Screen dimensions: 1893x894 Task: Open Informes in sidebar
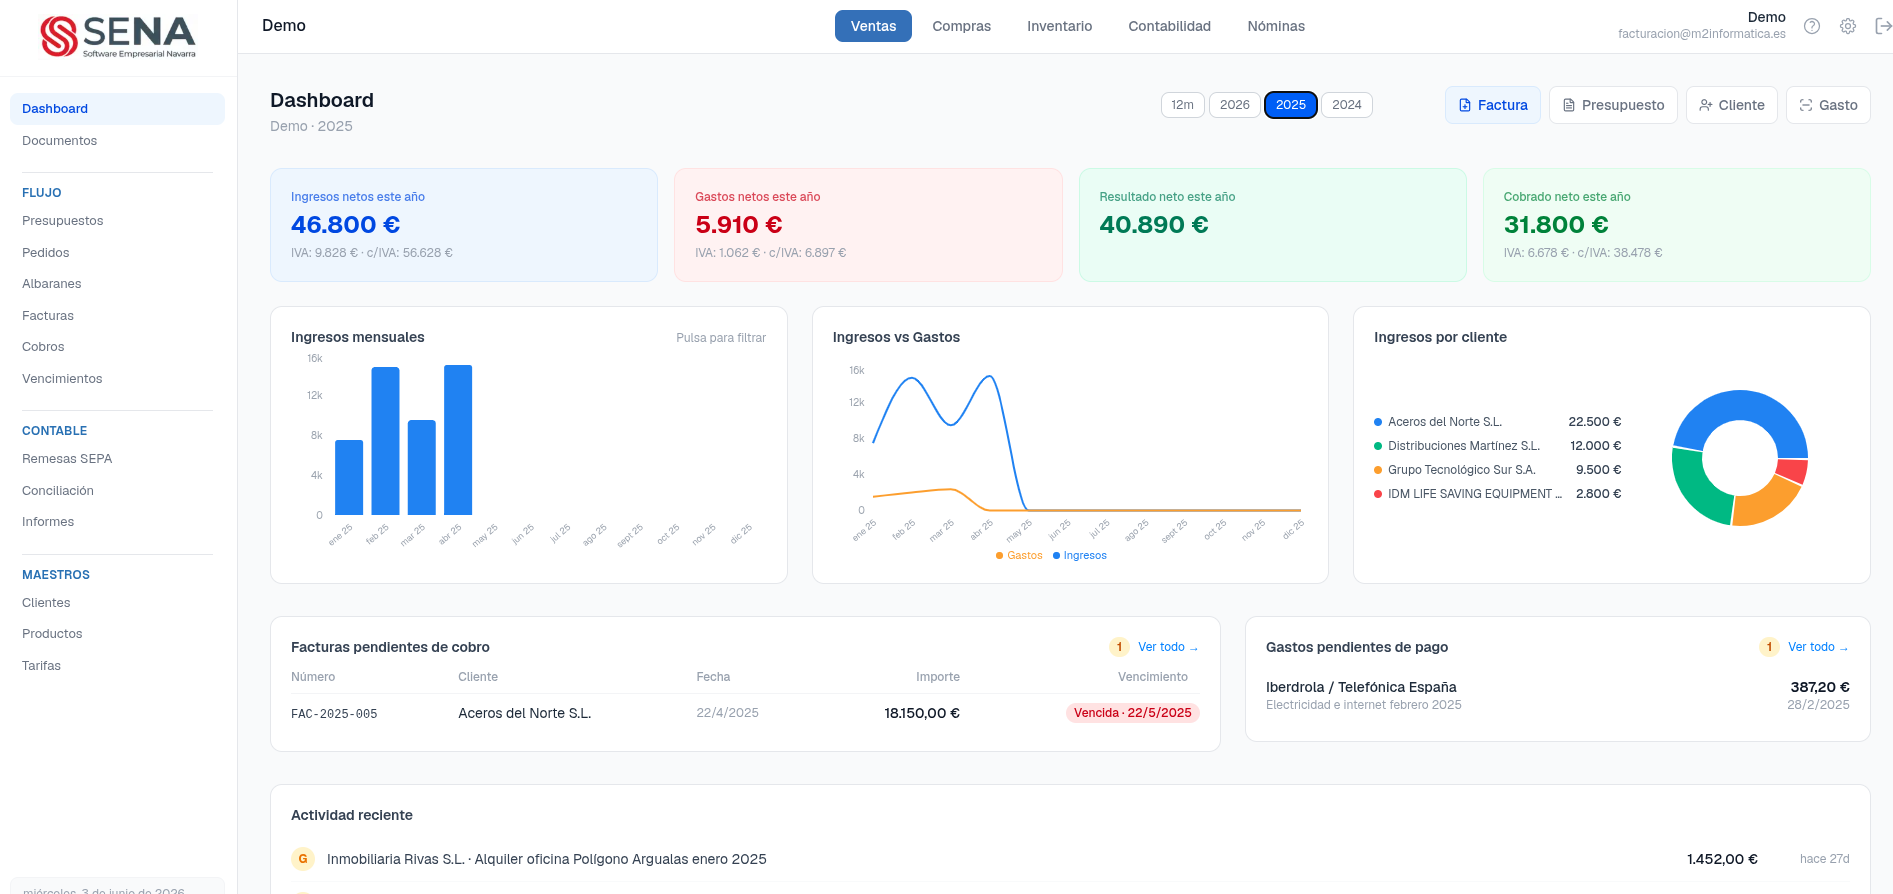pyautogui.click(x=117, y=522)
